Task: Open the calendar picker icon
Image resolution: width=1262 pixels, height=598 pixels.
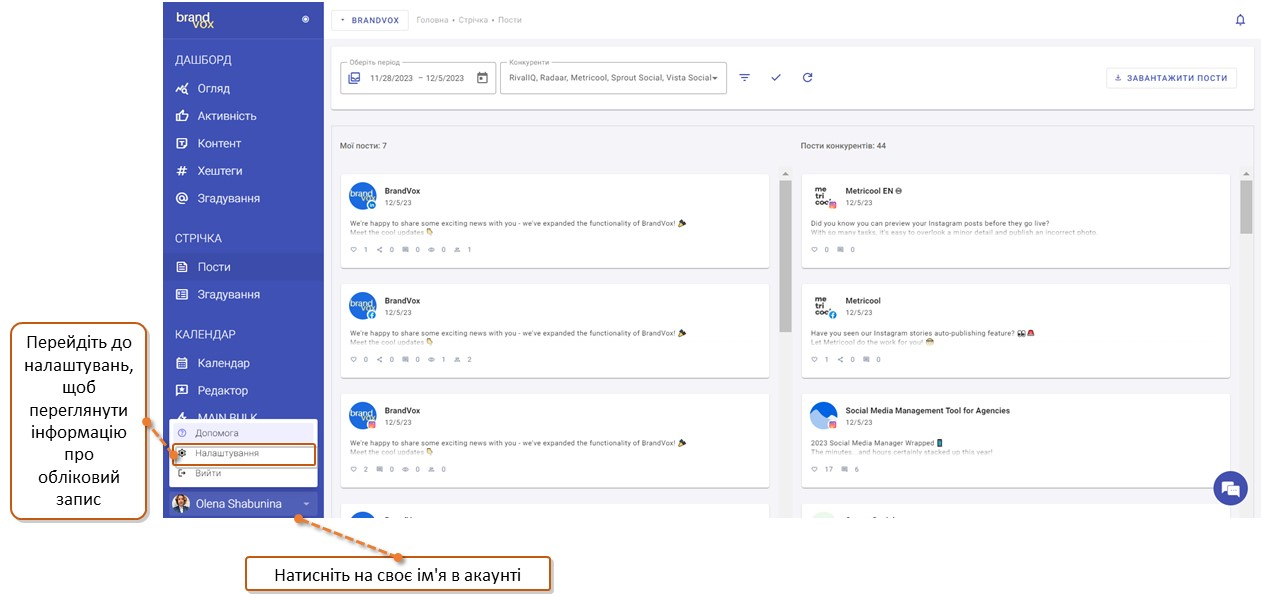Action: pos(482,78)
